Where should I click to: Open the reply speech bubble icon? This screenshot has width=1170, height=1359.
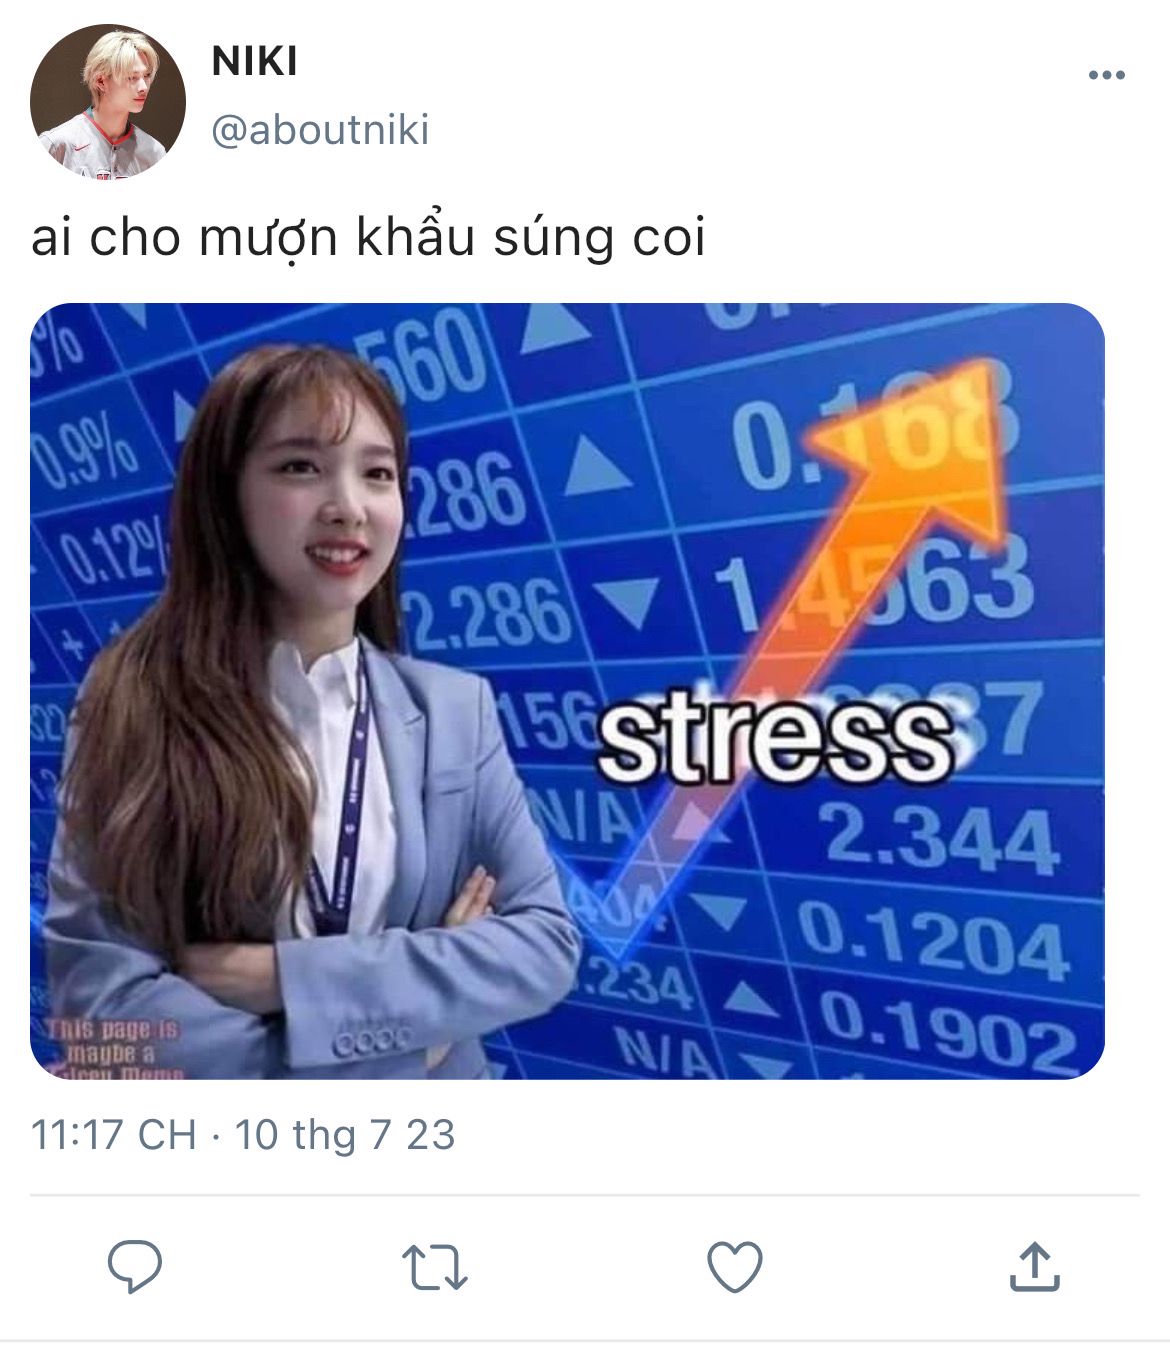(135, 1266)
